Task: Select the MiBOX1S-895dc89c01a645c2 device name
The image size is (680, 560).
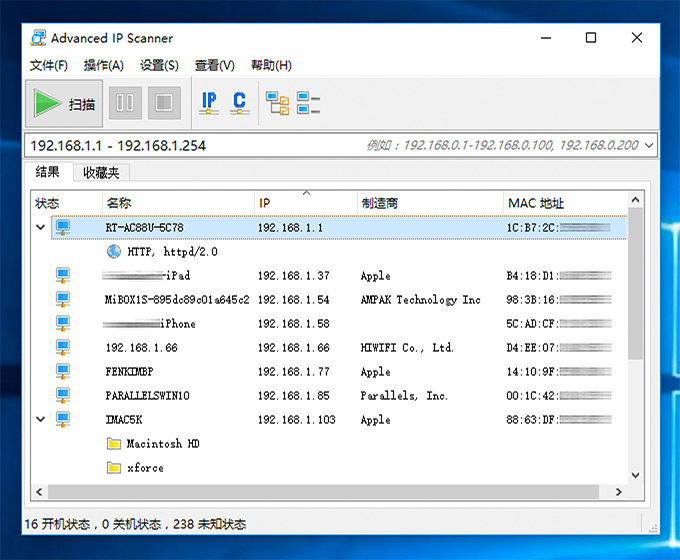Action: (177, 300)
